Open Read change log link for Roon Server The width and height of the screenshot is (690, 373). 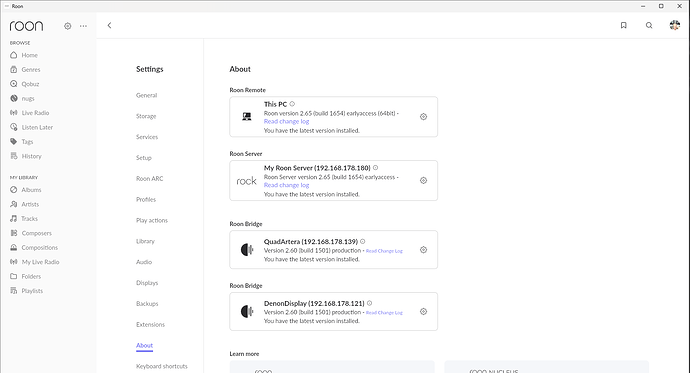(x=286, y=185)
